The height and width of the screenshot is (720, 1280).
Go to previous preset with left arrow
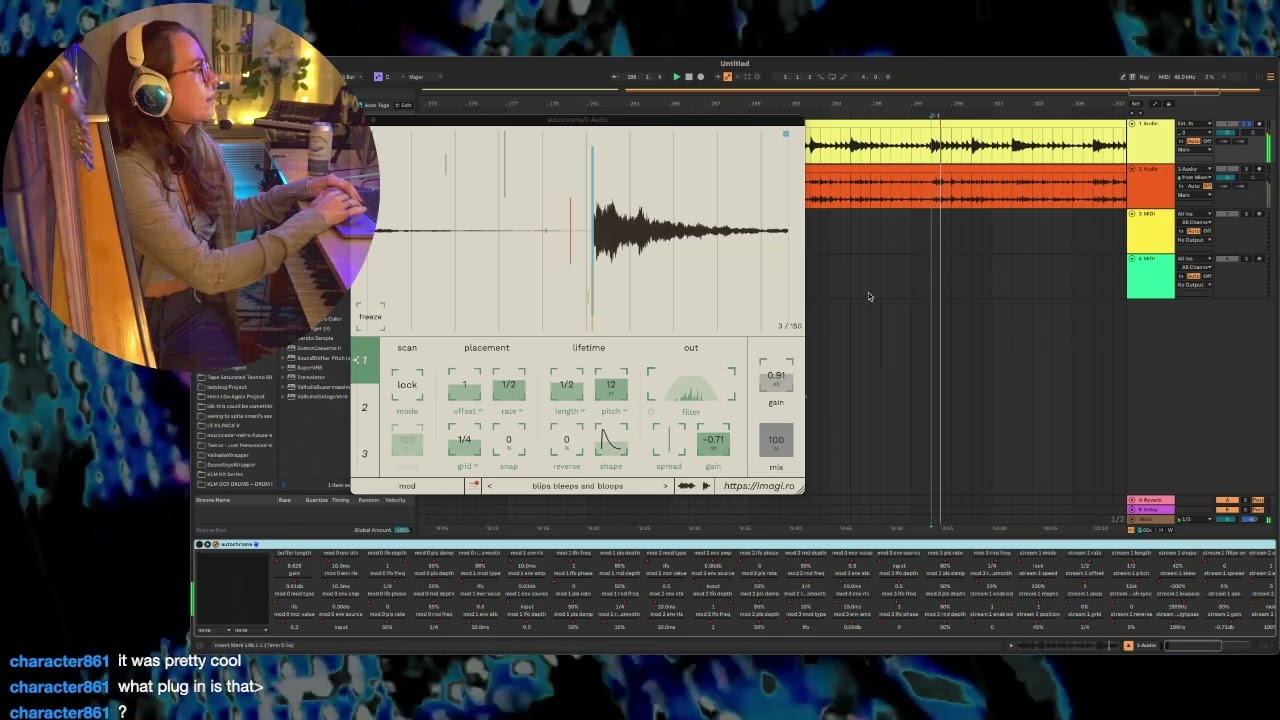(489, 486)
